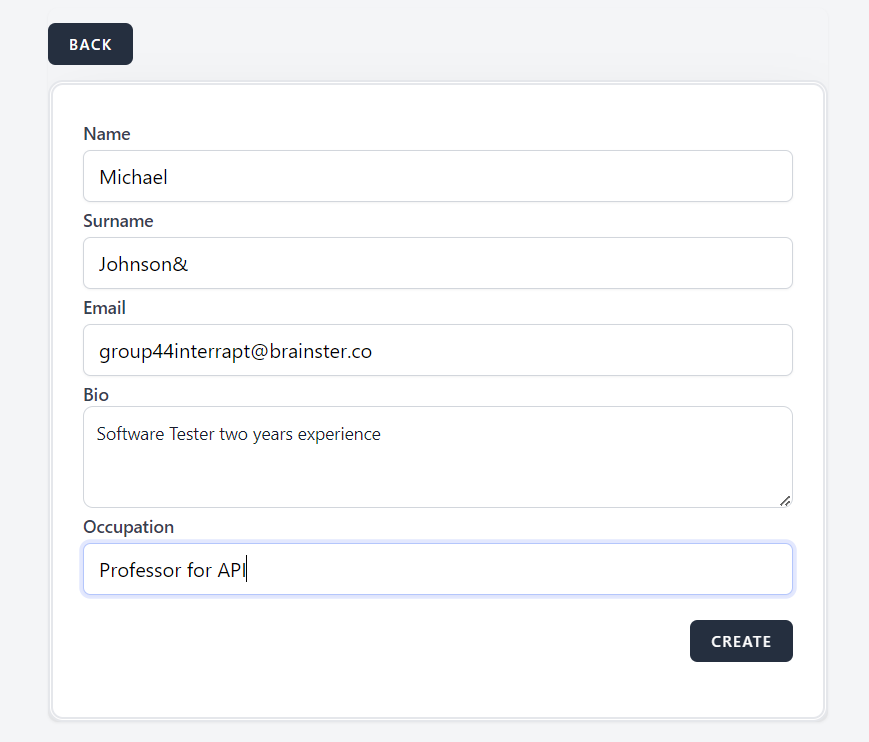Screen dimensions: 869x742
Task: Place cursor on the text "Michael"
Action: click(133, 178)
